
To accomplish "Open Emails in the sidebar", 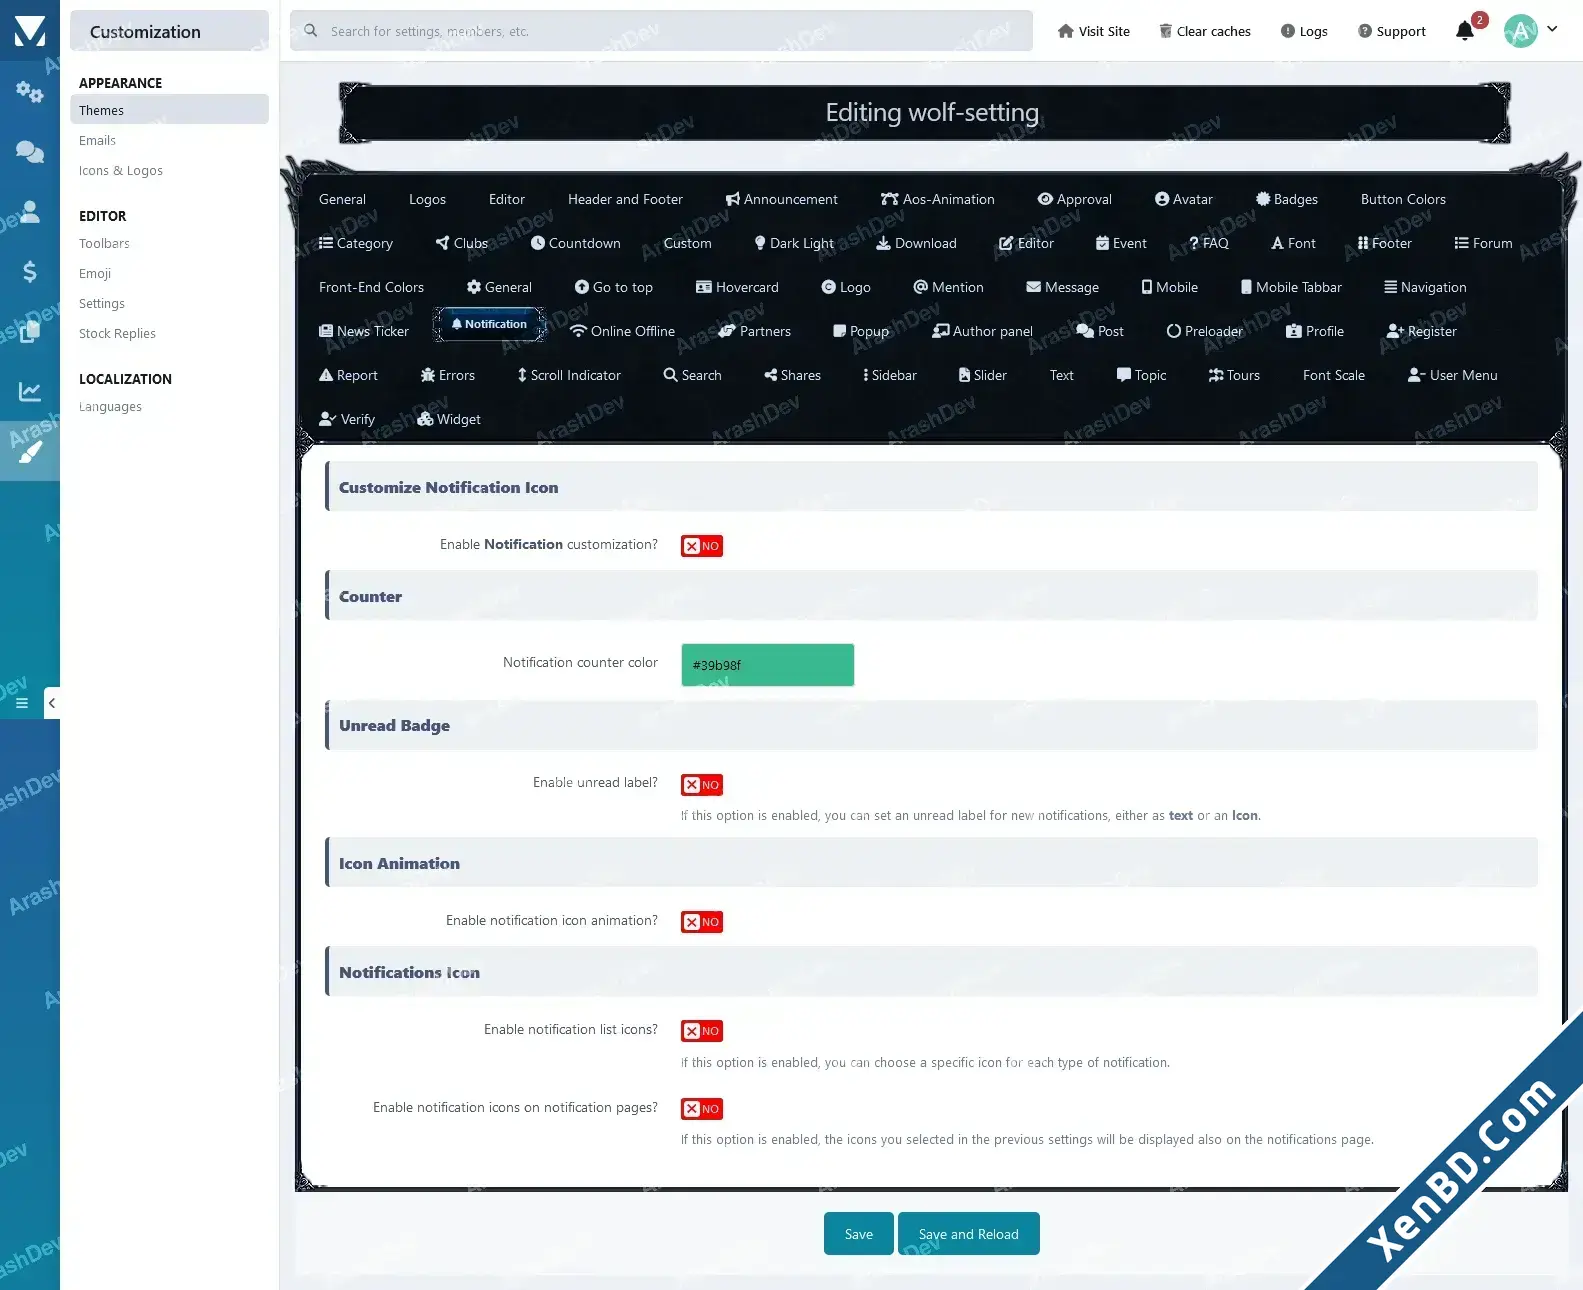I will 97,140.
